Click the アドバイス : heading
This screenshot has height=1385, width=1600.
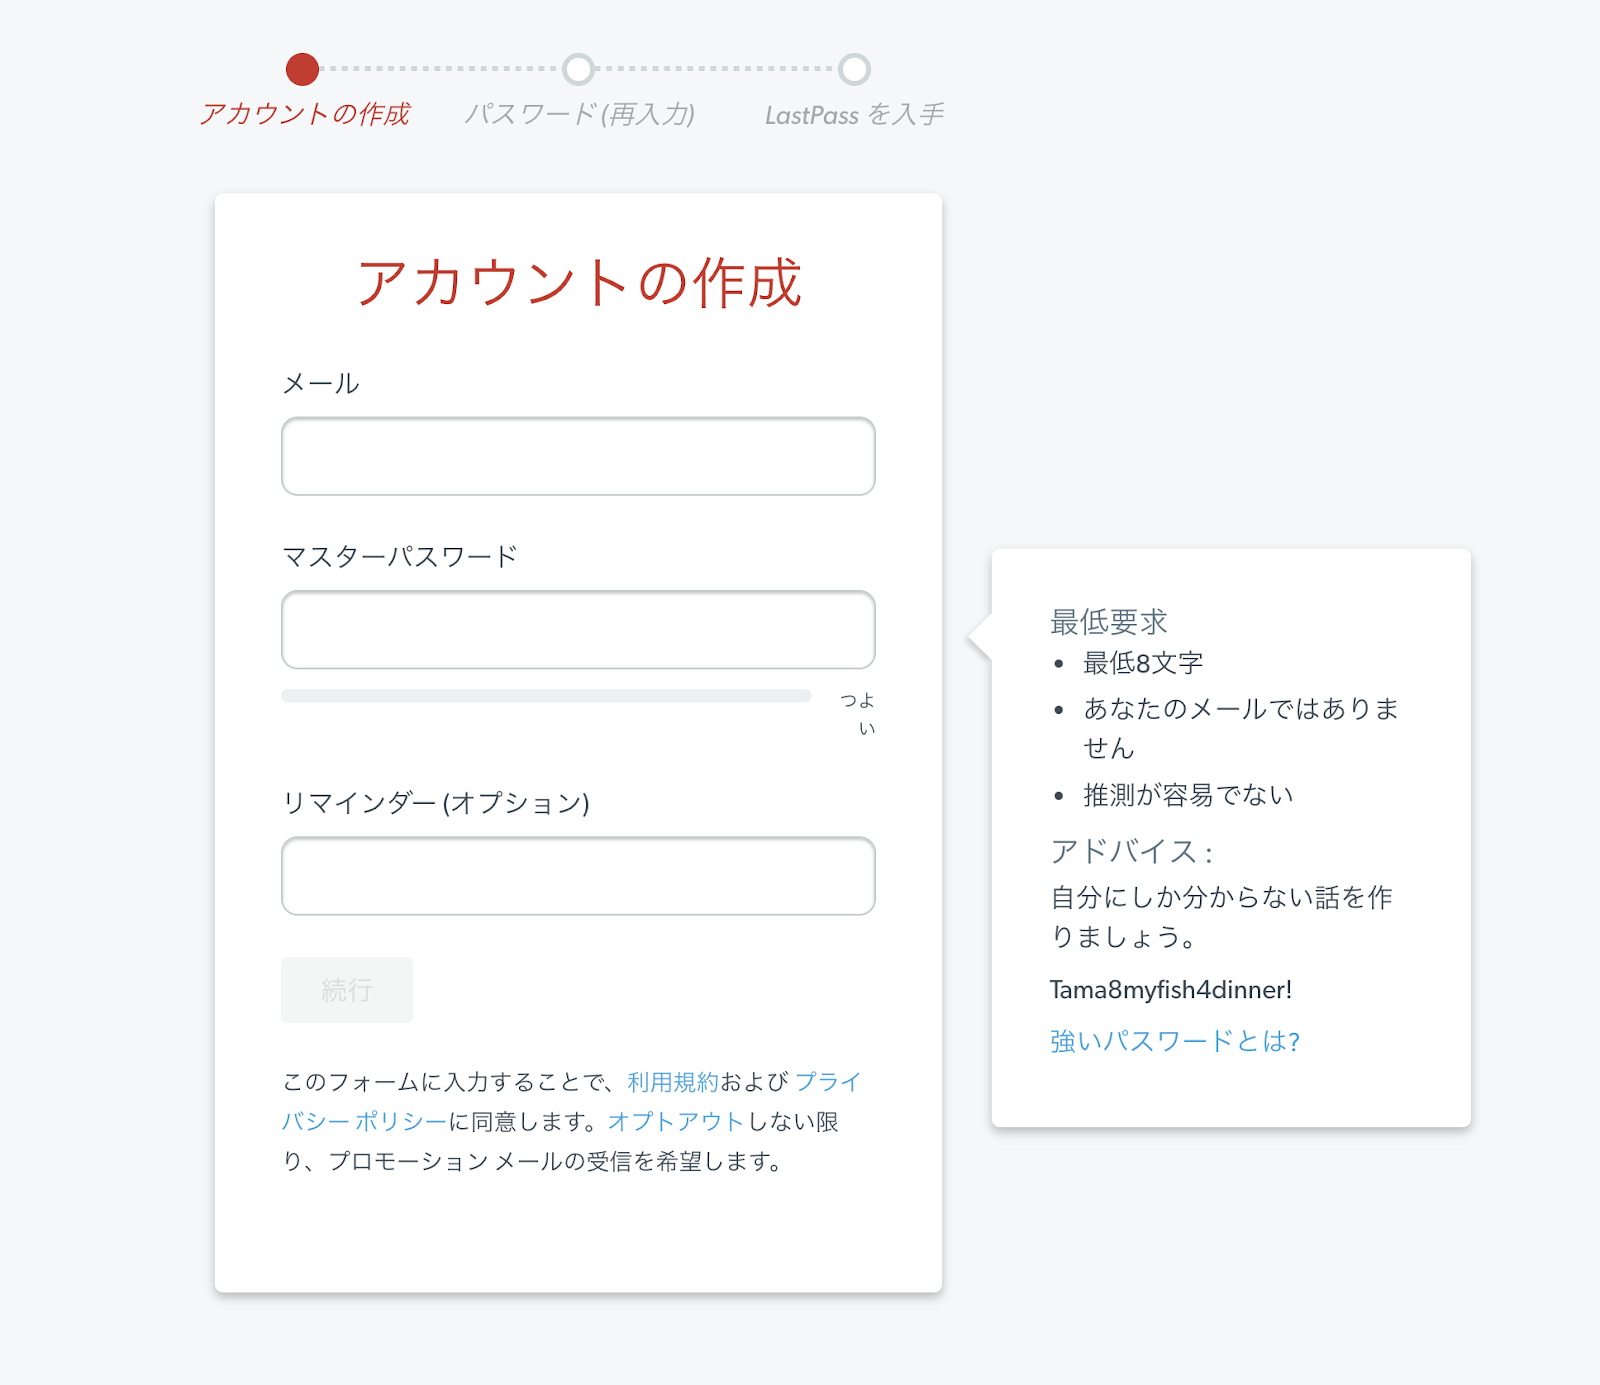point(1131,852)
